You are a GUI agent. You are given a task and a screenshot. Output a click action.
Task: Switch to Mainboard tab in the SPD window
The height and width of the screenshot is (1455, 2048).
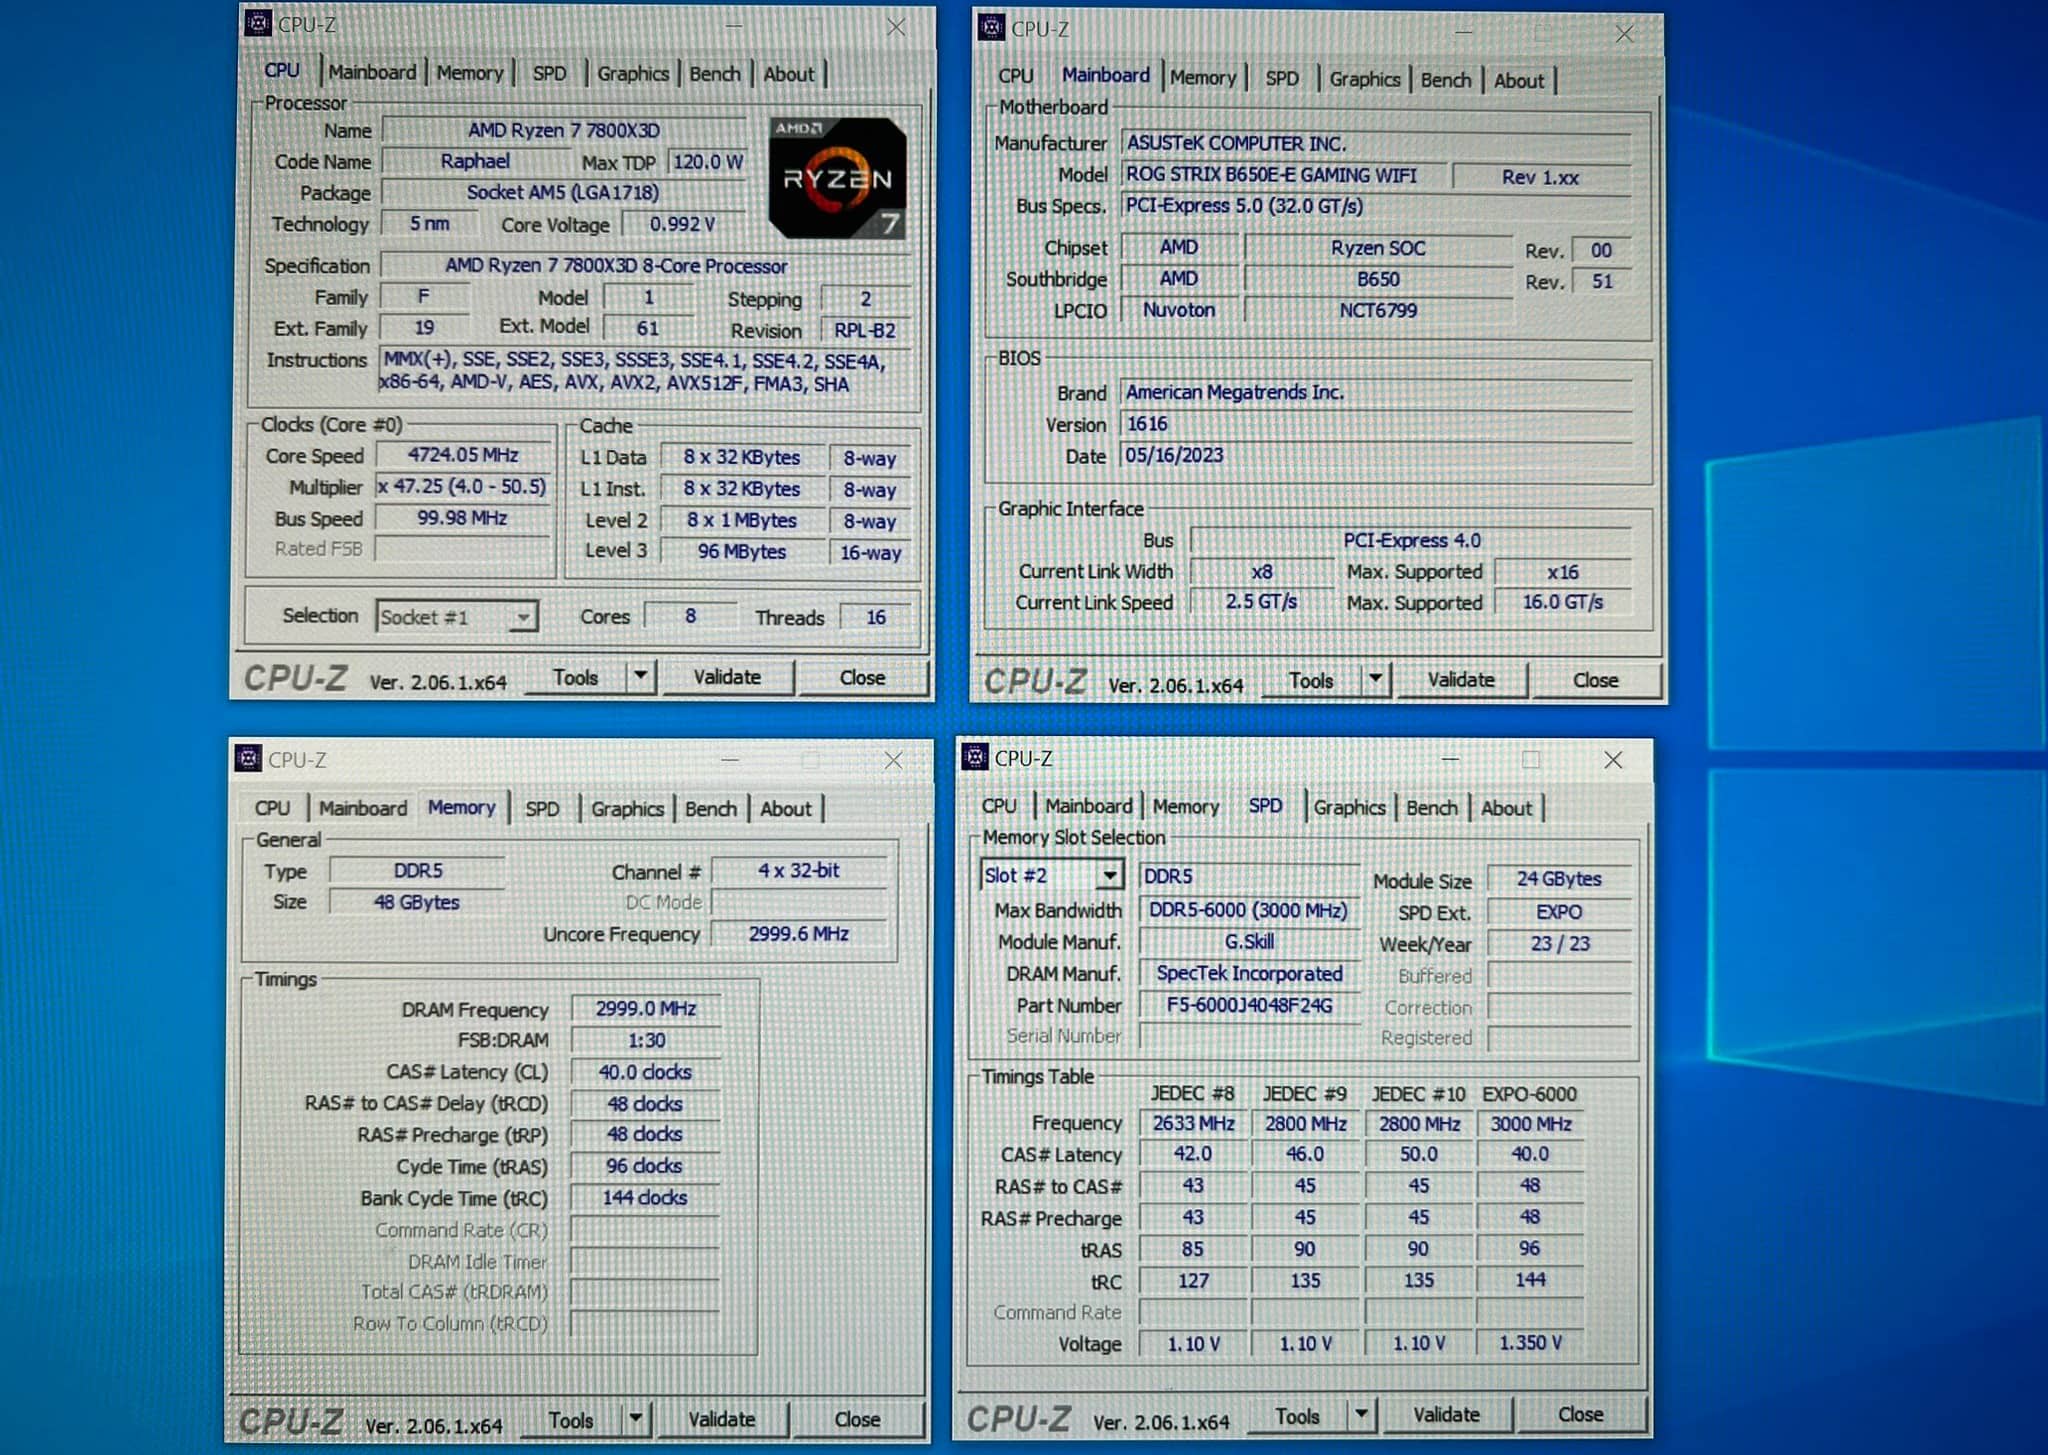coord(1089,806)
